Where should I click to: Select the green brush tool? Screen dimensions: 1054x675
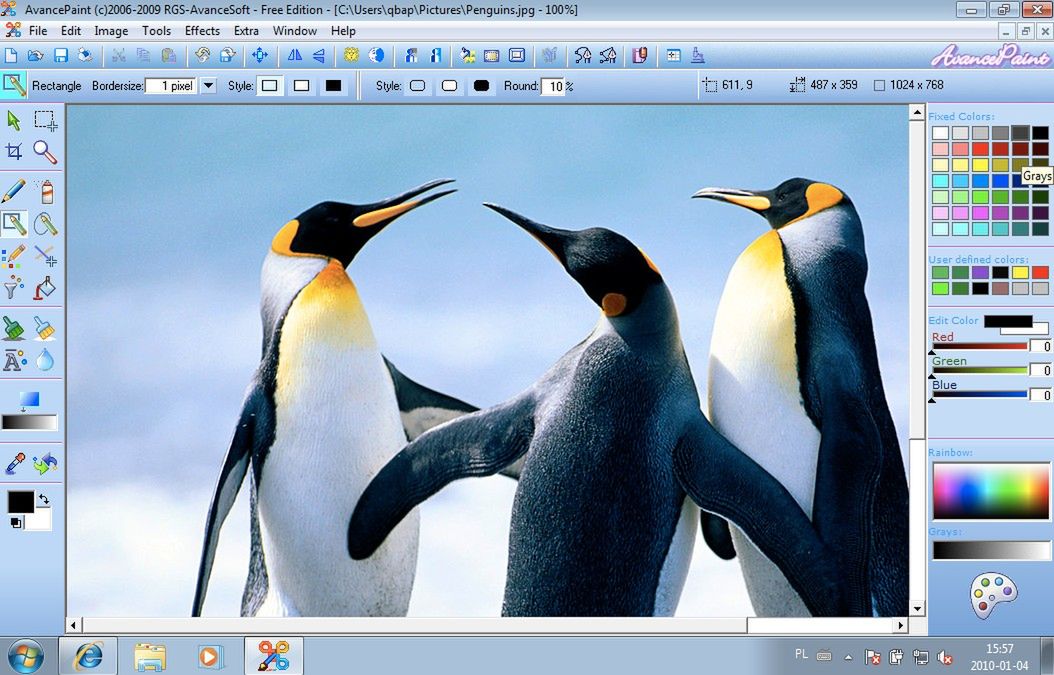tap(13, 329)
